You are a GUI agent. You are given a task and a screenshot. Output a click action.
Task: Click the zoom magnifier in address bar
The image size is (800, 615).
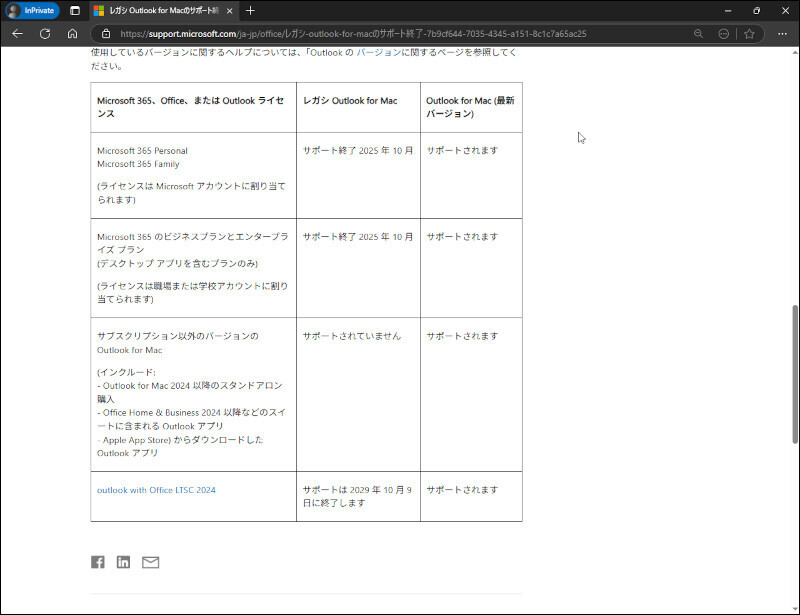698,34
